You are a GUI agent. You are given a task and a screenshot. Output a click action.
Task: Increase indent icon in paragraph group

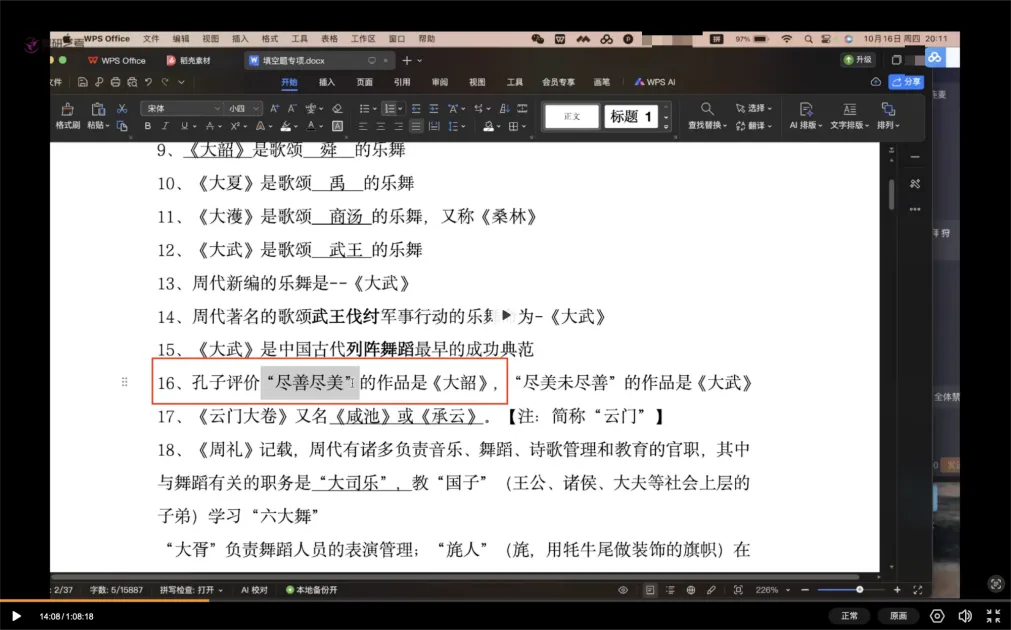coord(434,108)
